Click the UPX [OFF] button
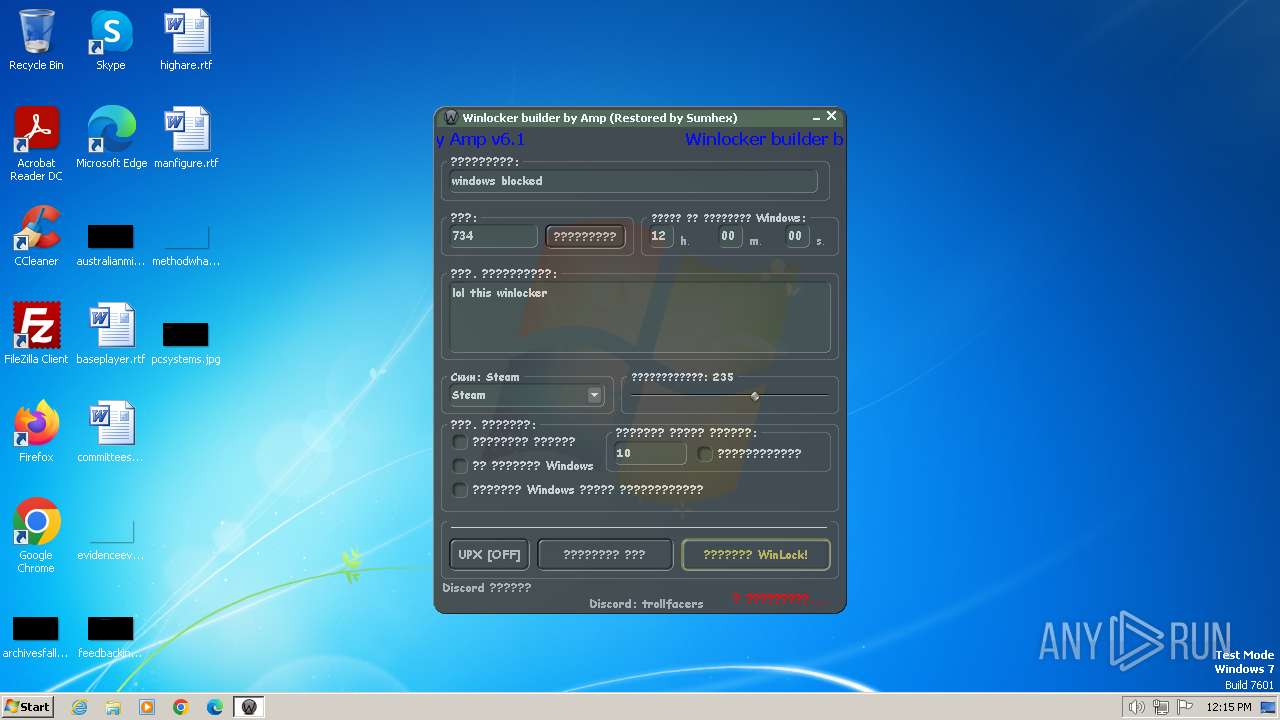 coord(489,555)
